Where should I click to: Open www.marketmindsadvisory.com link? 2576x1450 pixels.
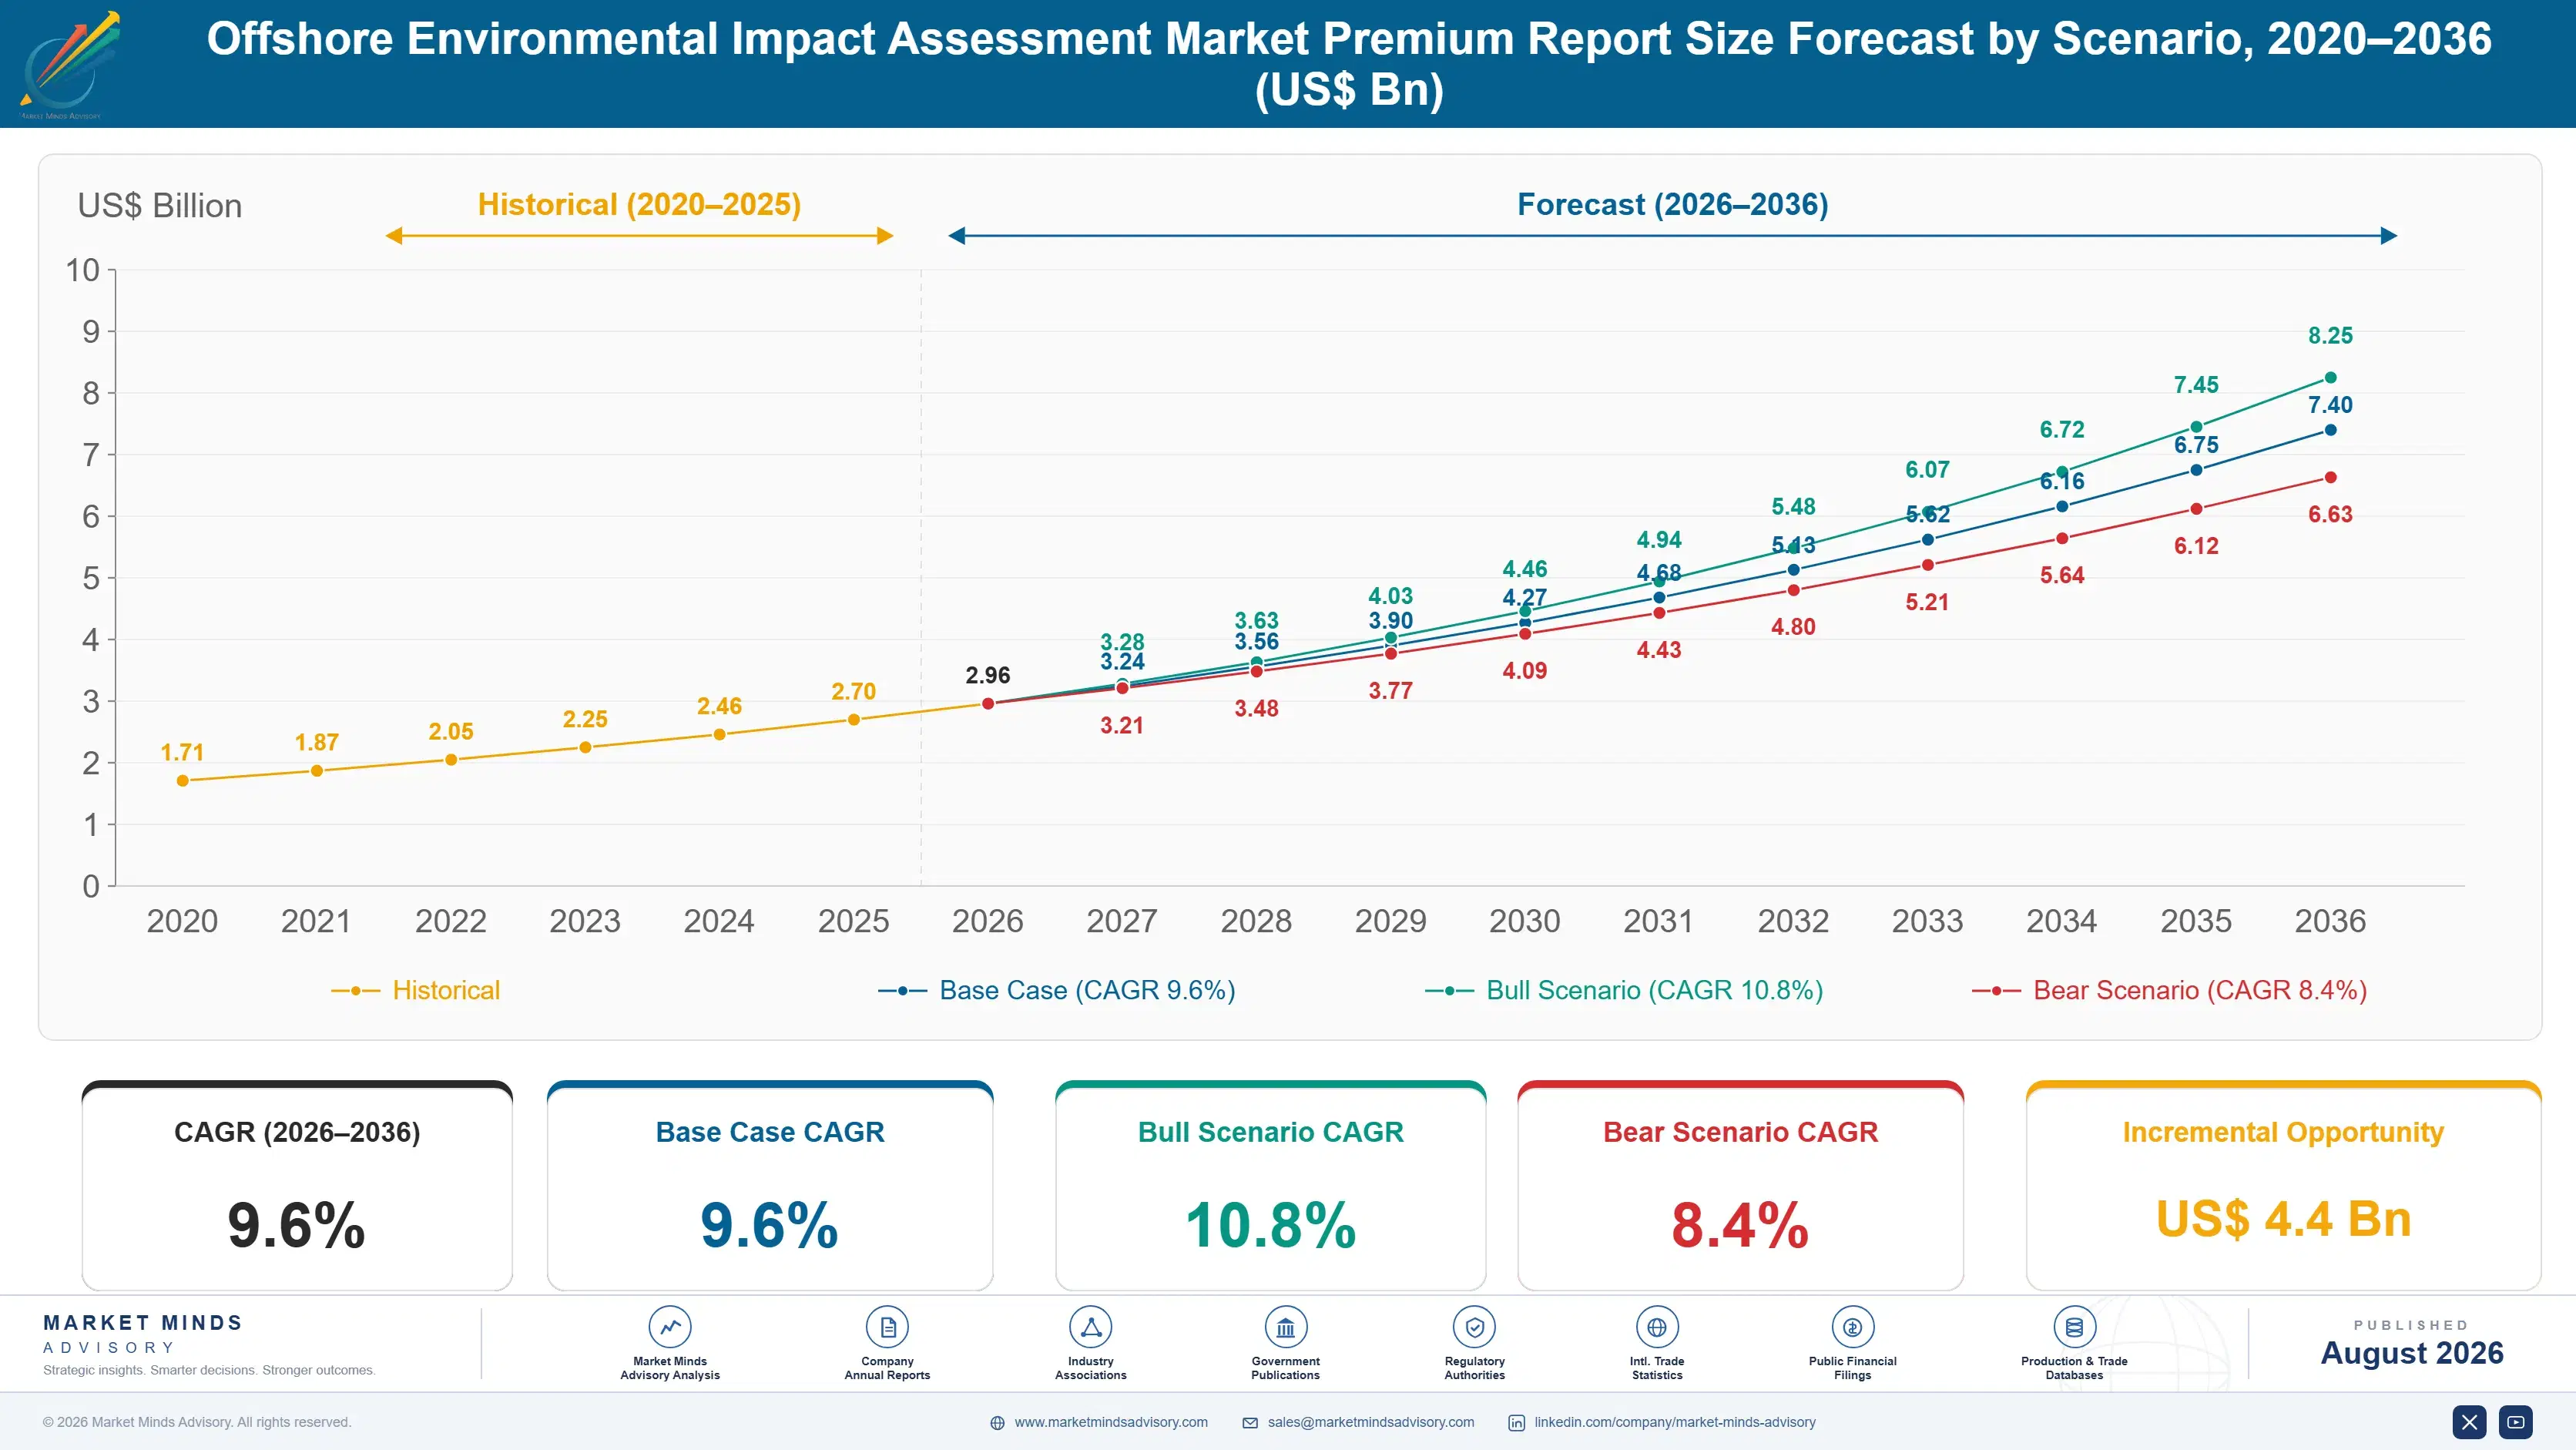tap(1111, 1422)
